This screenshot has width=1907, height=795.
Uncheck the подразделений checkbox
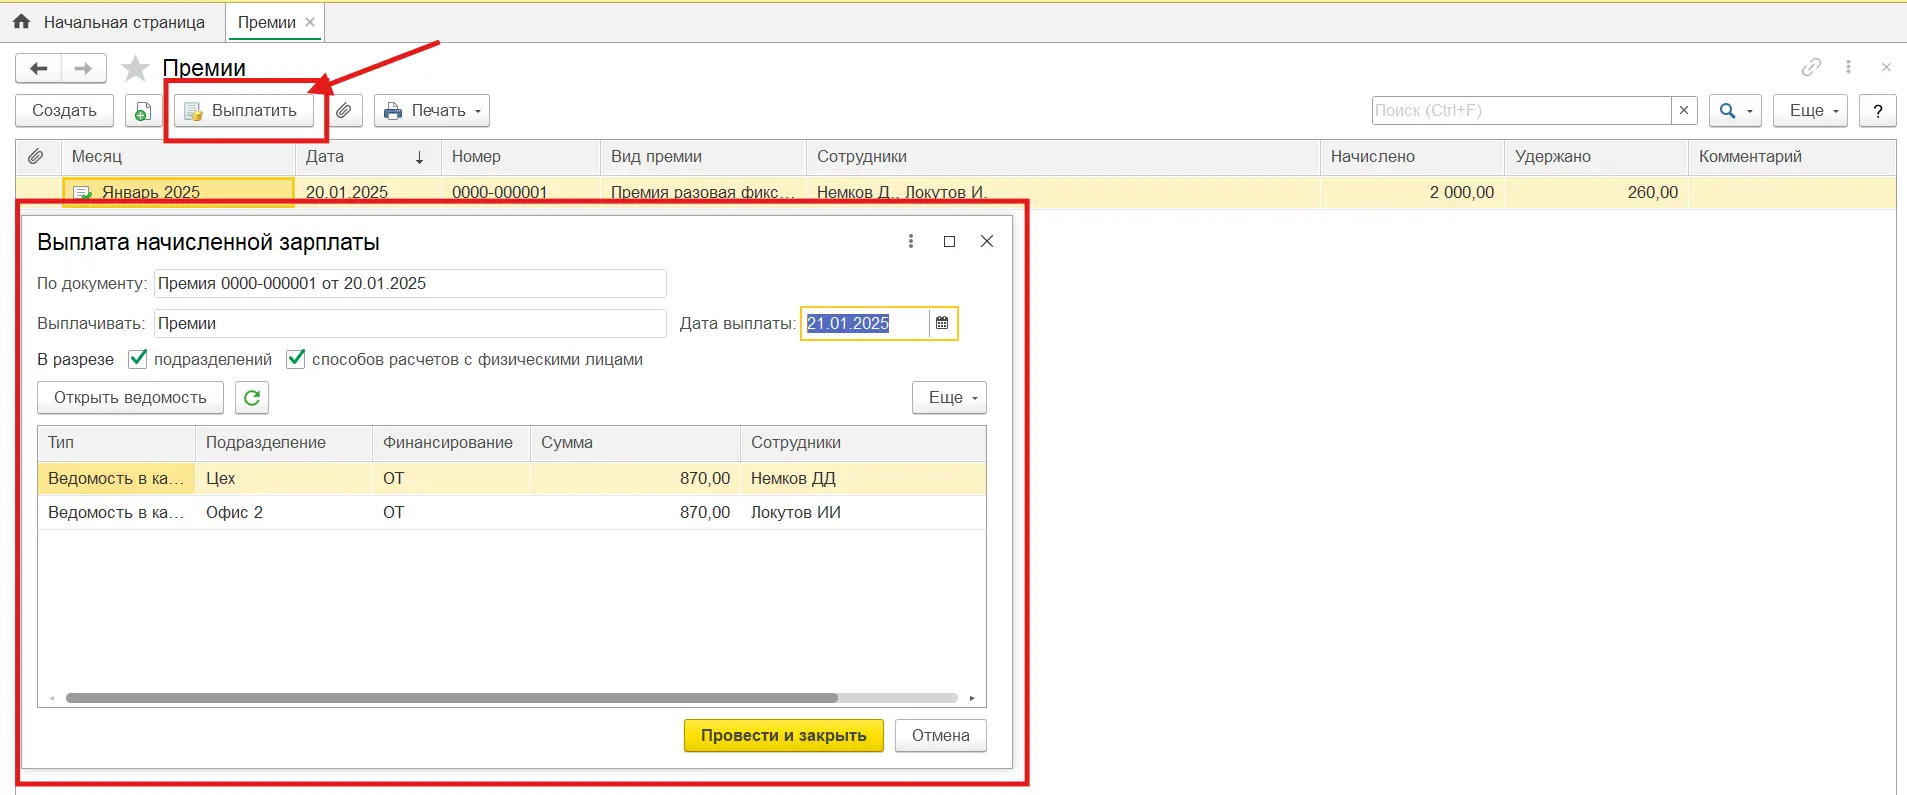coord(139,359)
